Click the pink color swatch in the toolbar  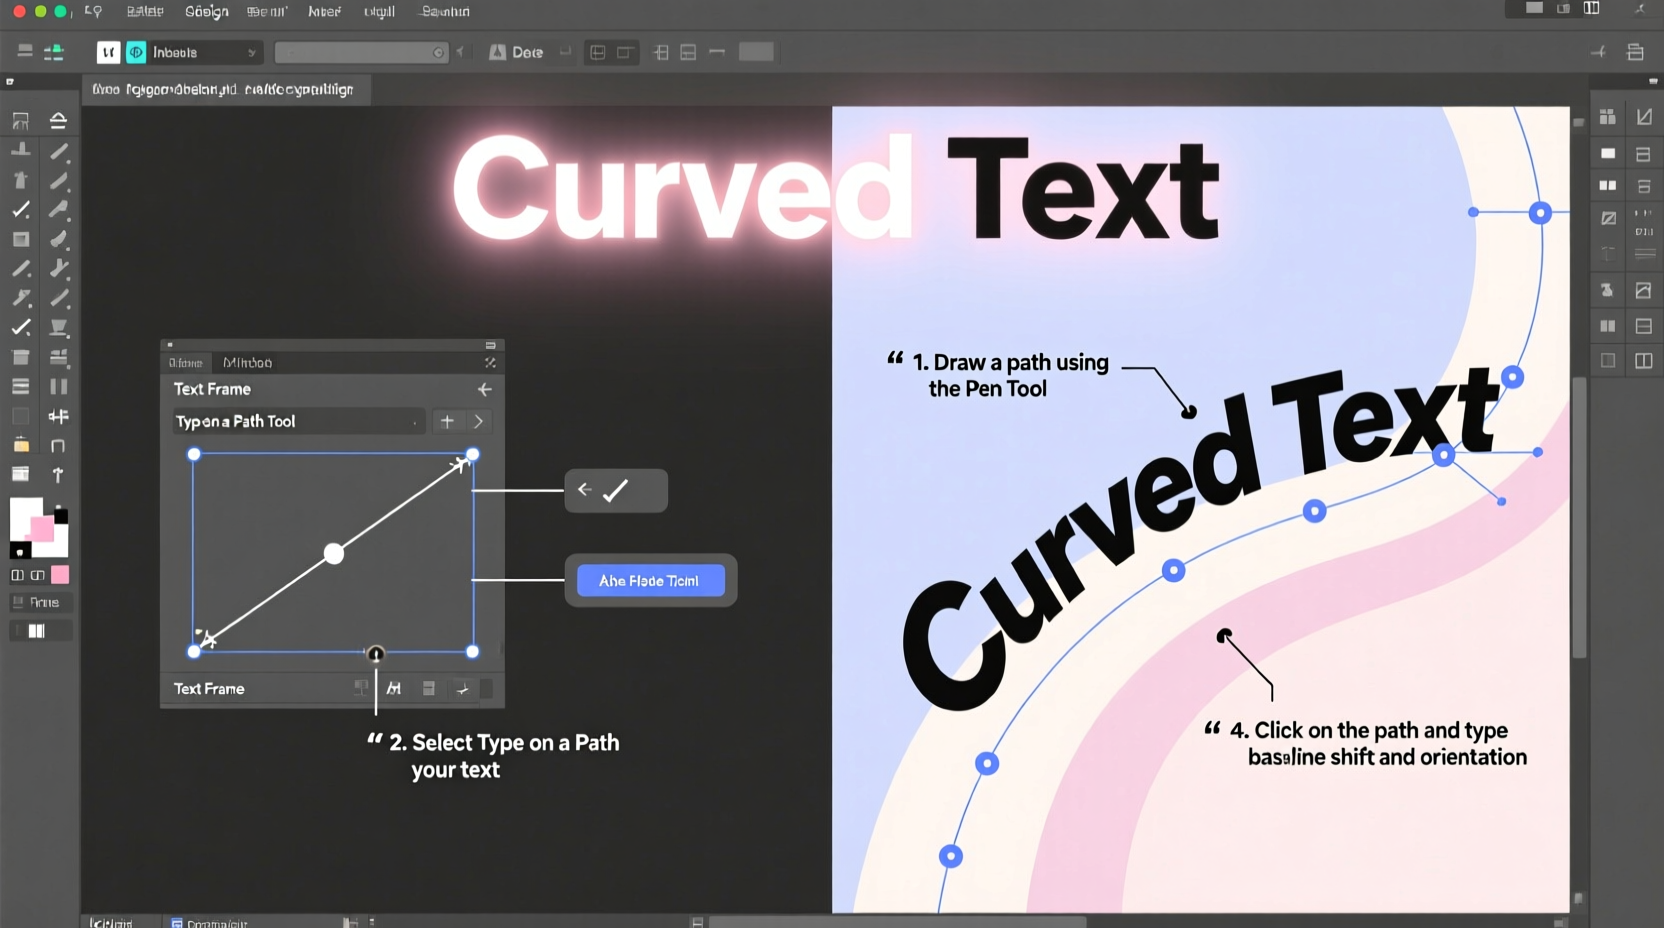tap(60, 575)
